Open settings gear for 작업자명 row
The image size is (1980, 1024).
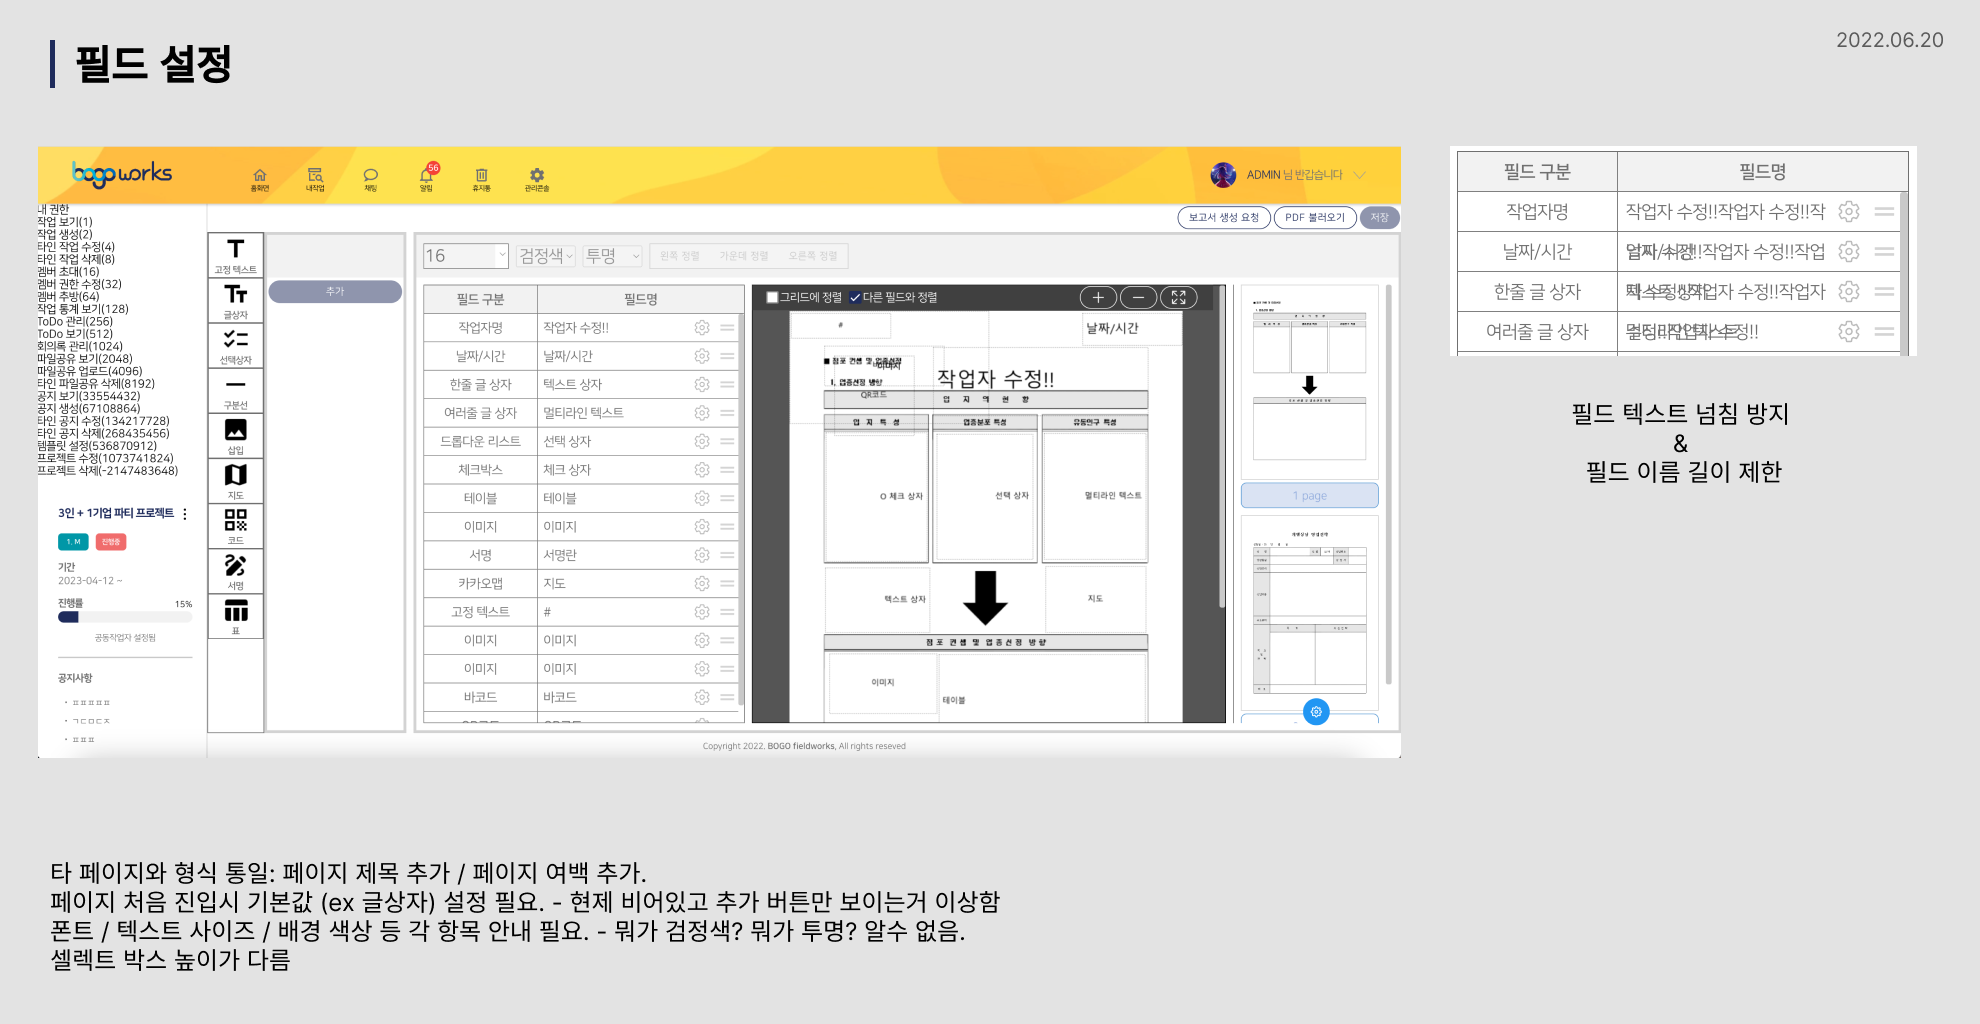pyautogui.click(x=702, y=327)
